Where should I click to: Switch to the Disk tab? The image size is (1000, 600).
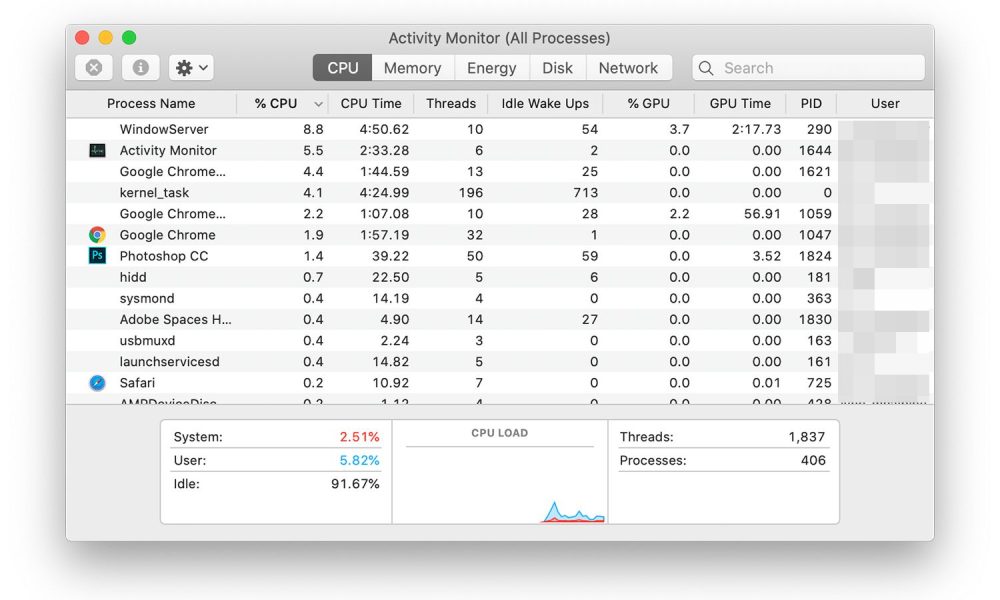pyautogui.click(x=557, y=68)
